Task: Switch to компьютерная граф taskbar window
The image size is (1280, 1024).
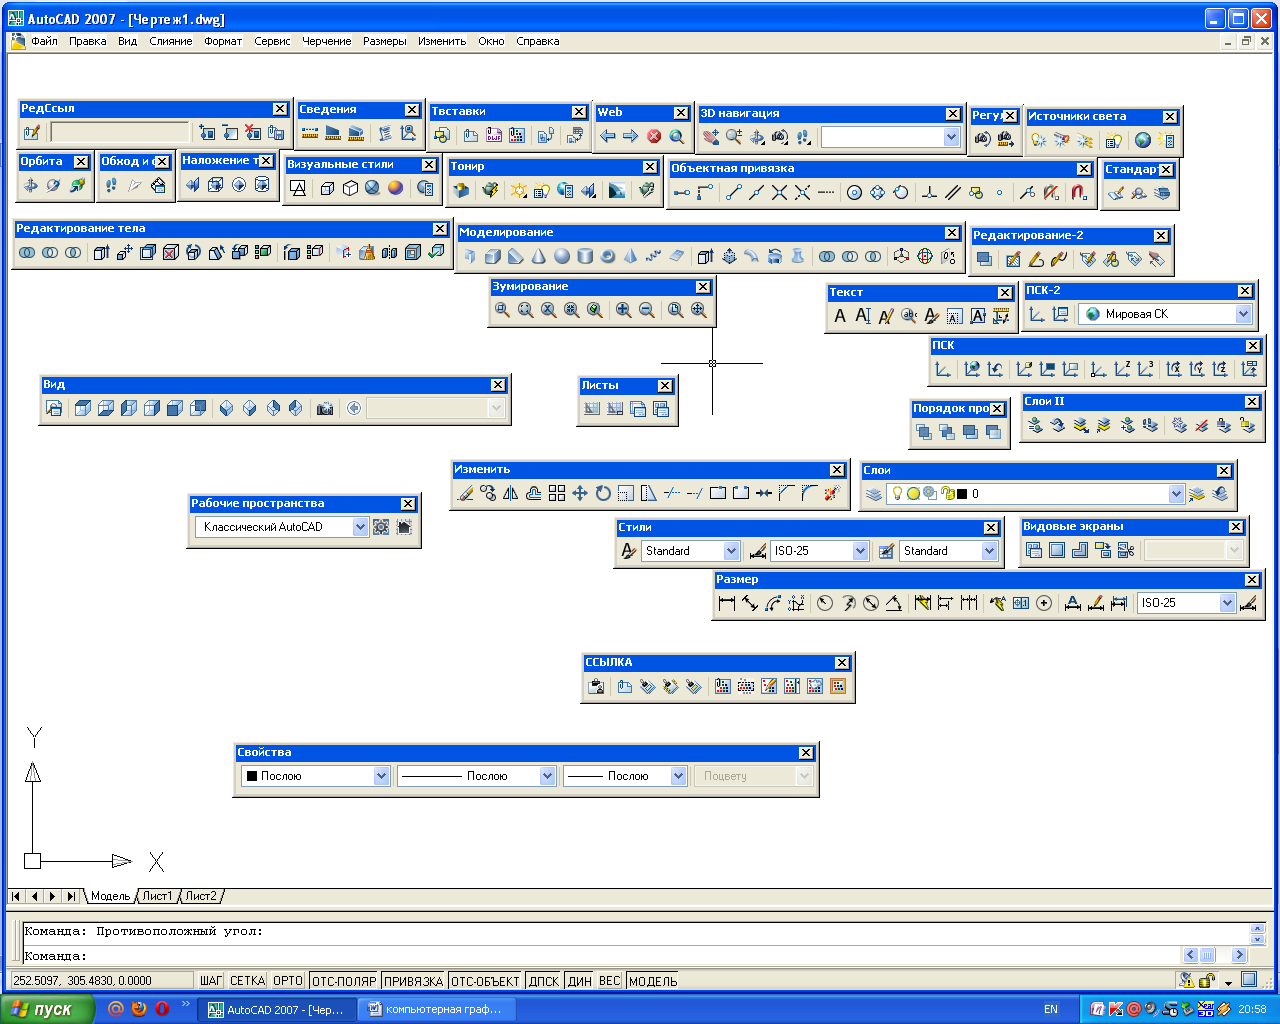Action: click(x=438, y=1009)
